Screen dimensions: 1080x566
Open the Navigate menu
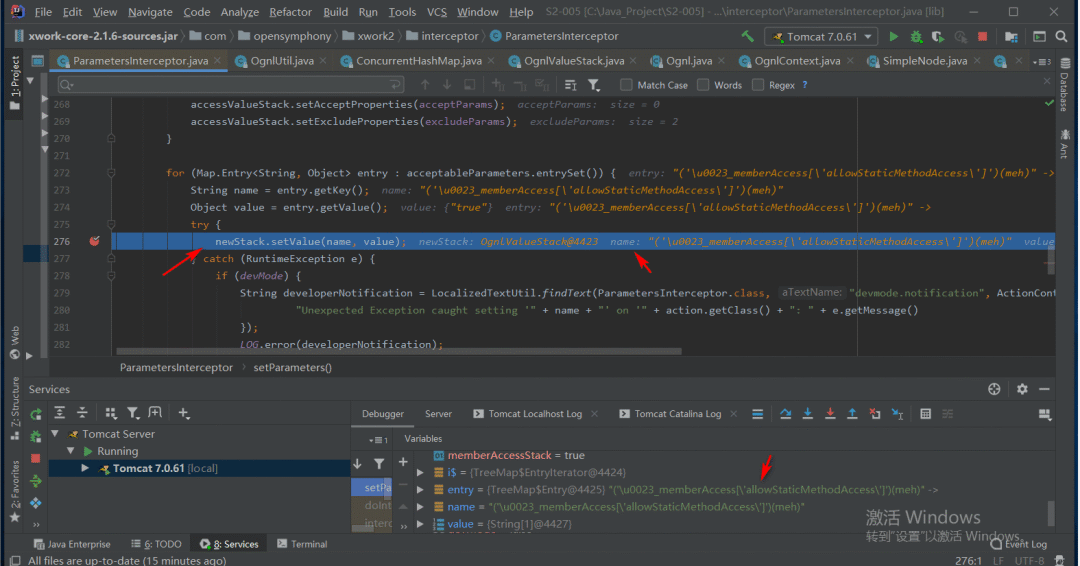(150, 12)
